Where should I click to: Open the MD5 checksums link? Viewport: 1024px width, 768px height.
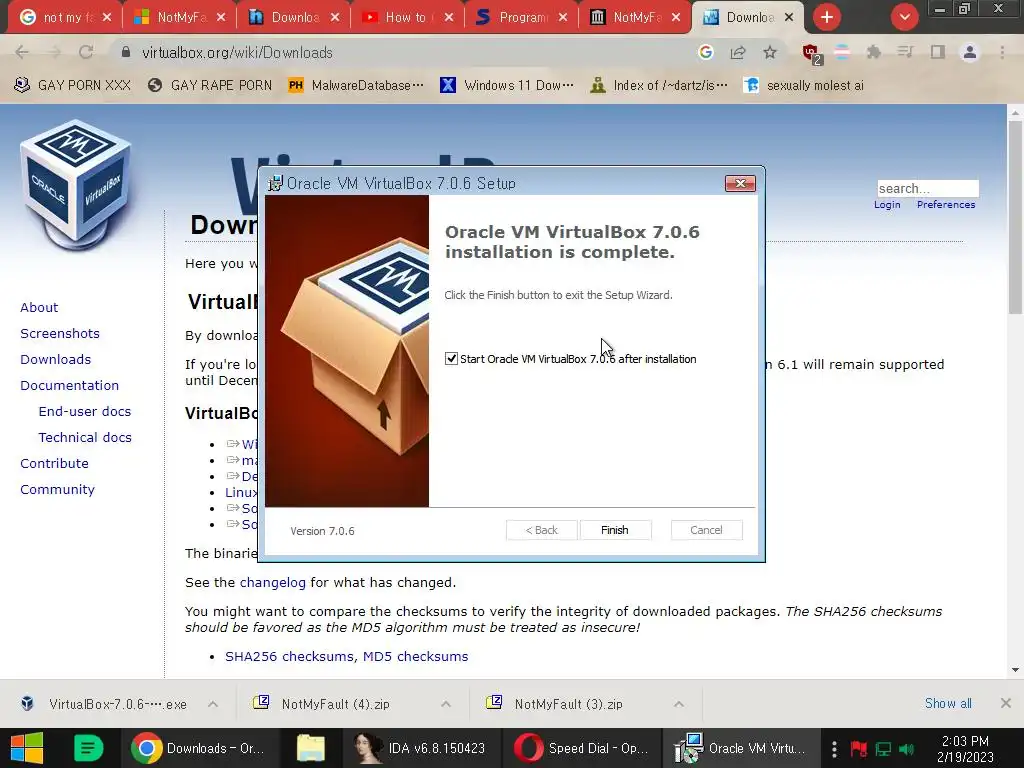(x=415, y=656)
